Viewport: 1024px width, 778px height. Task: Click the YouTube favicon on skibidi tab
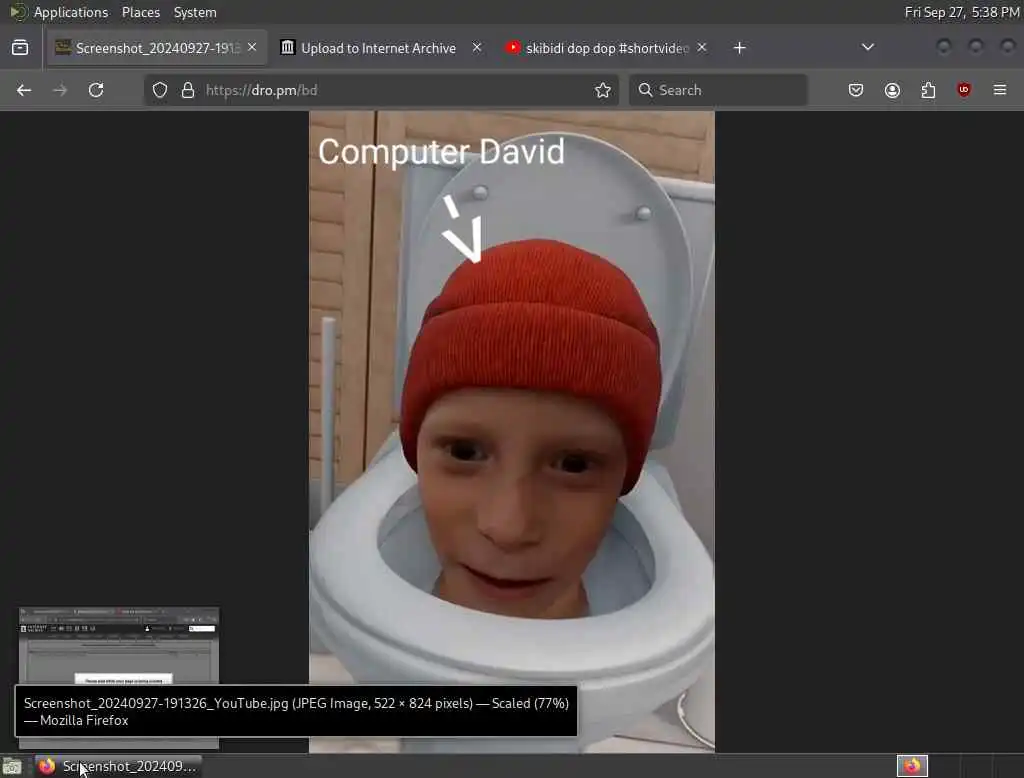(x=513, y=47)
